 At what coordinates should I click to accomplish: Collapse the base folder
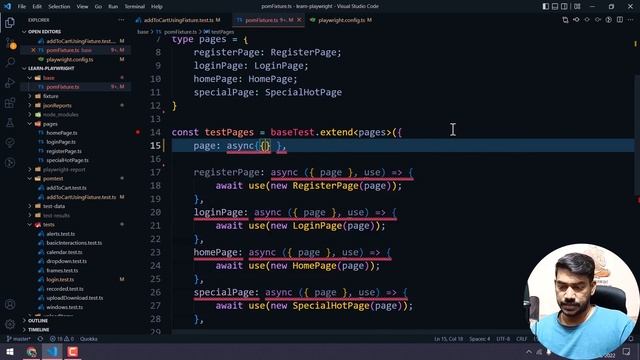click(48, 78)
